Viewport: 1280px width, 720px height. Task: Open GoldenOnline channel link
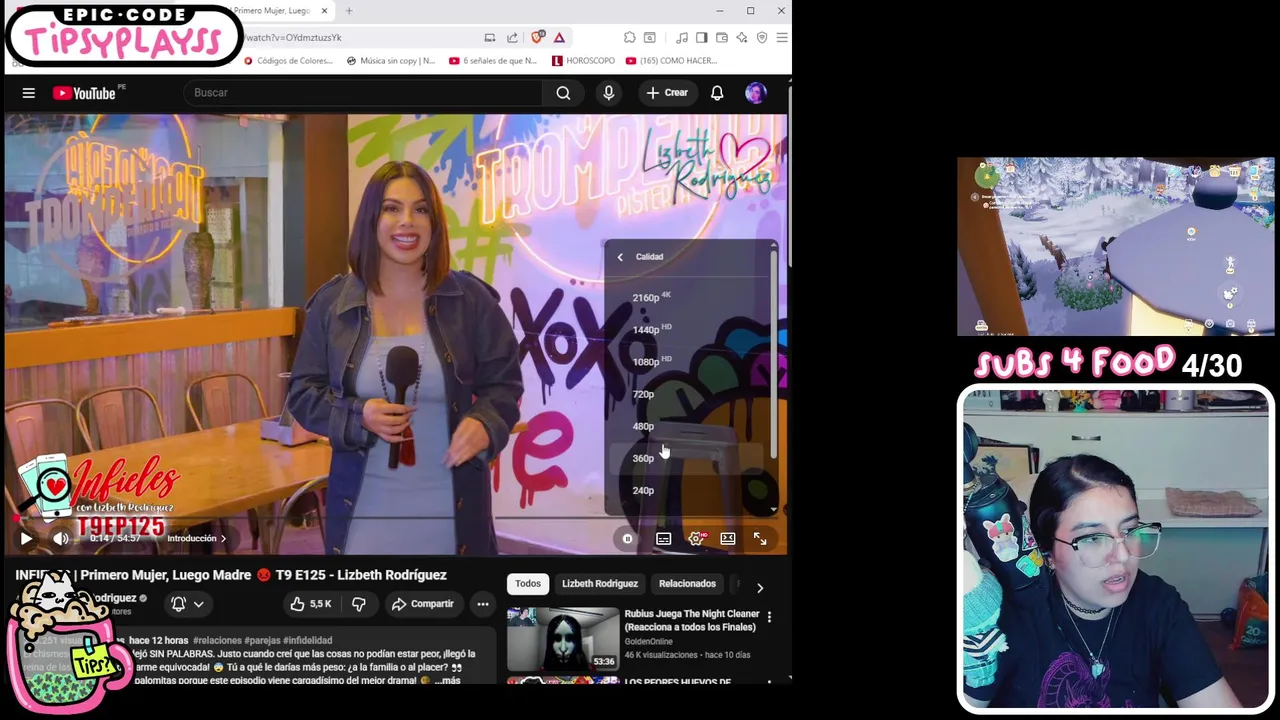coord(648,642)
